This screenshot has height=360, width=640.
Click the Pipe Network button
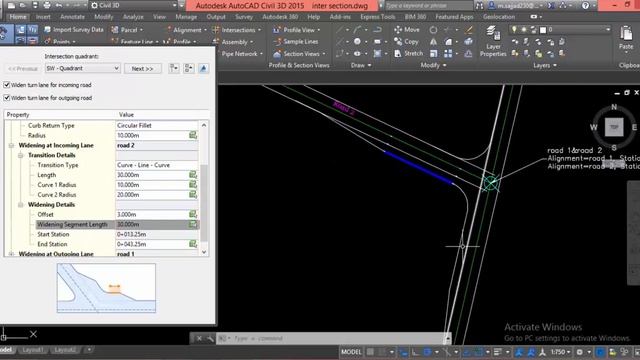pos(239,53)
